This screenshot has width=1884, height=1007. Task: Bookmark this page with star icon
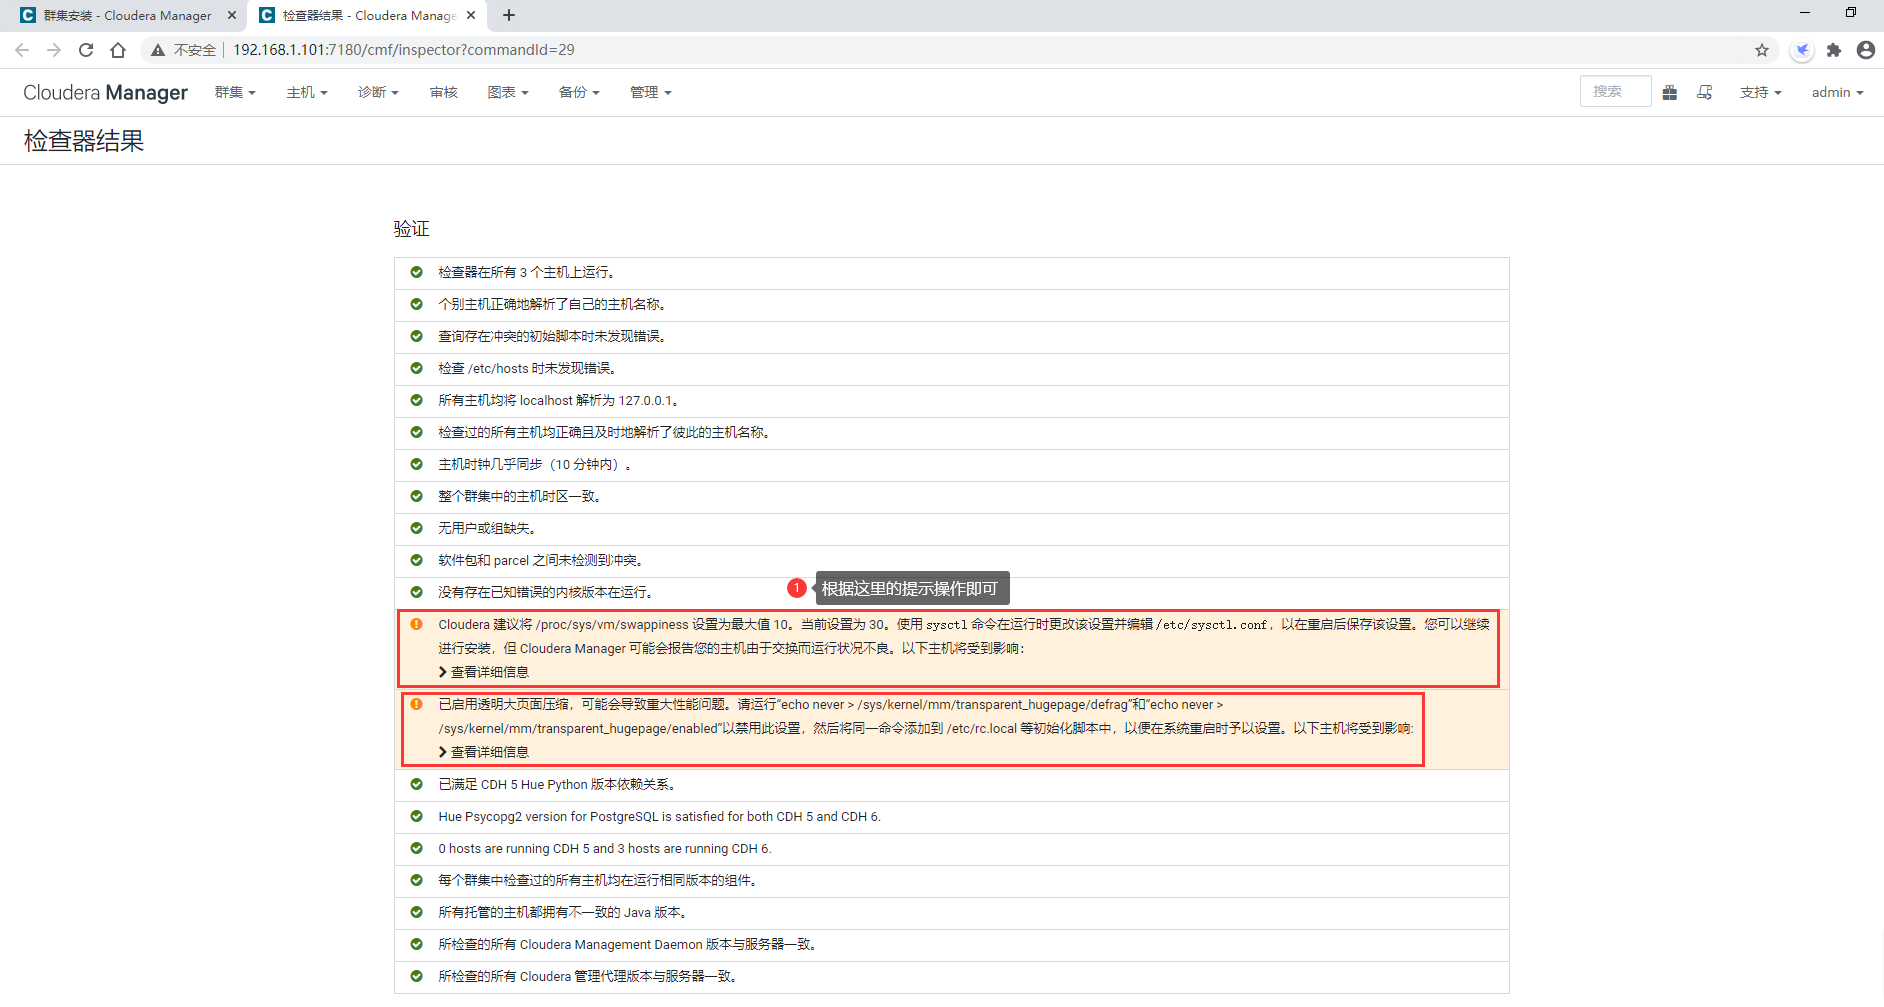click(1762, 50)
